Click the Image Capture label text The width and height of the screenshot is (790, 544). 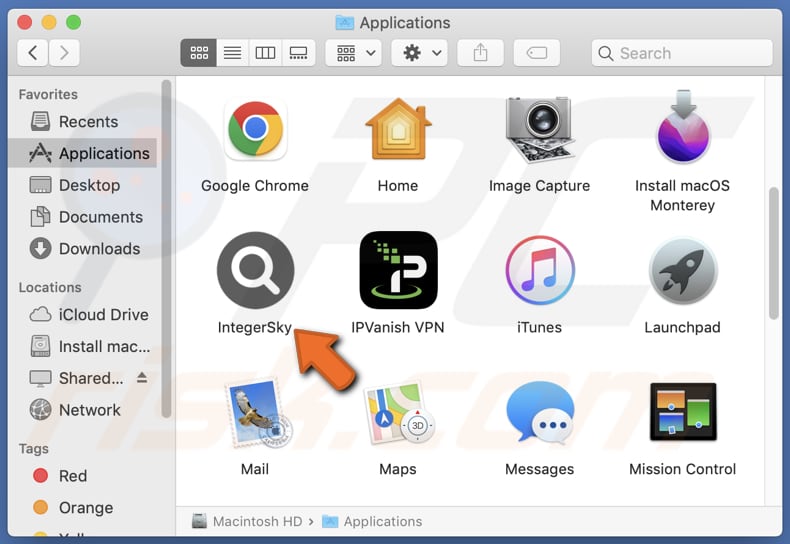[x=539, y=186]
